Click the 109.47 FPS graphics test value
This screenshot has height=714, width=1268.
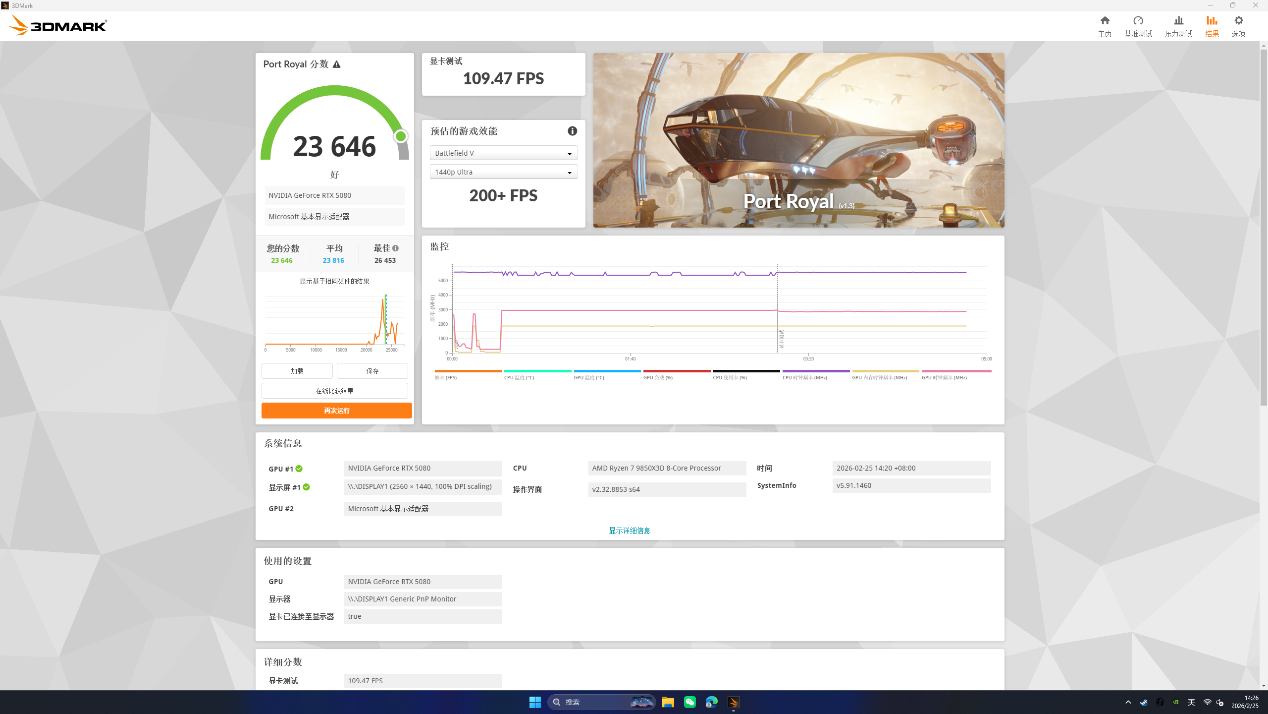pyautogui.click(x=503, y=78)
